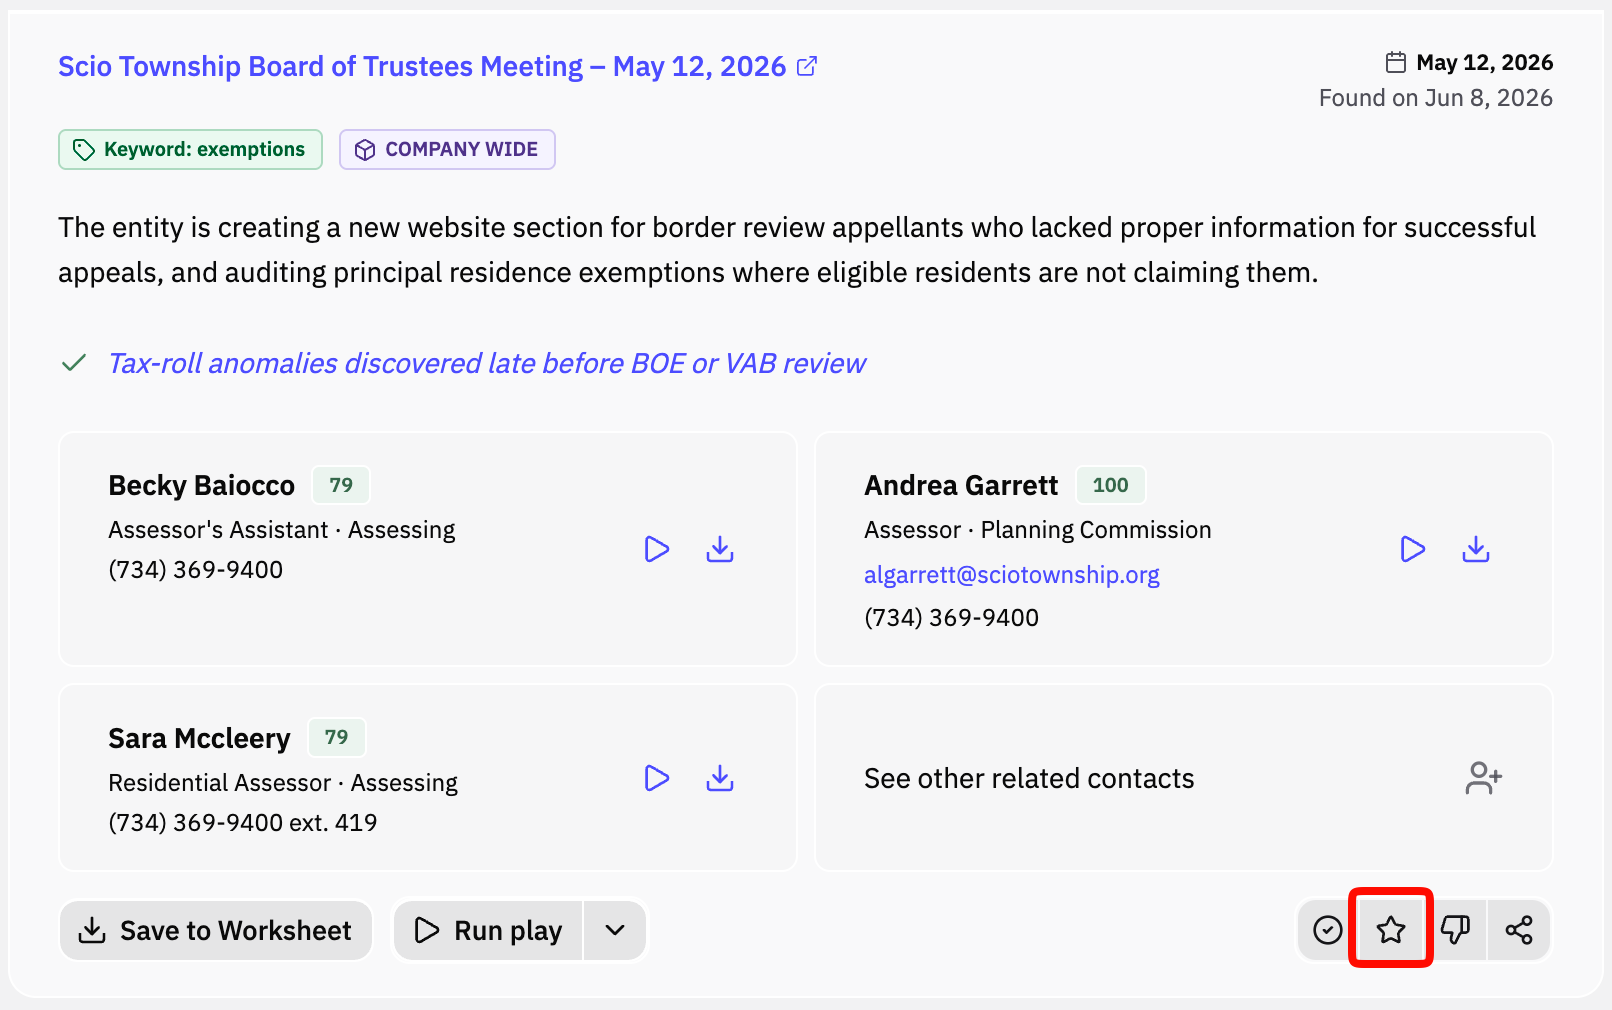Screen dimensions: 1612x1010
Task: Open Tax-roll anomalies discovered late link
Action: (487, 363)
